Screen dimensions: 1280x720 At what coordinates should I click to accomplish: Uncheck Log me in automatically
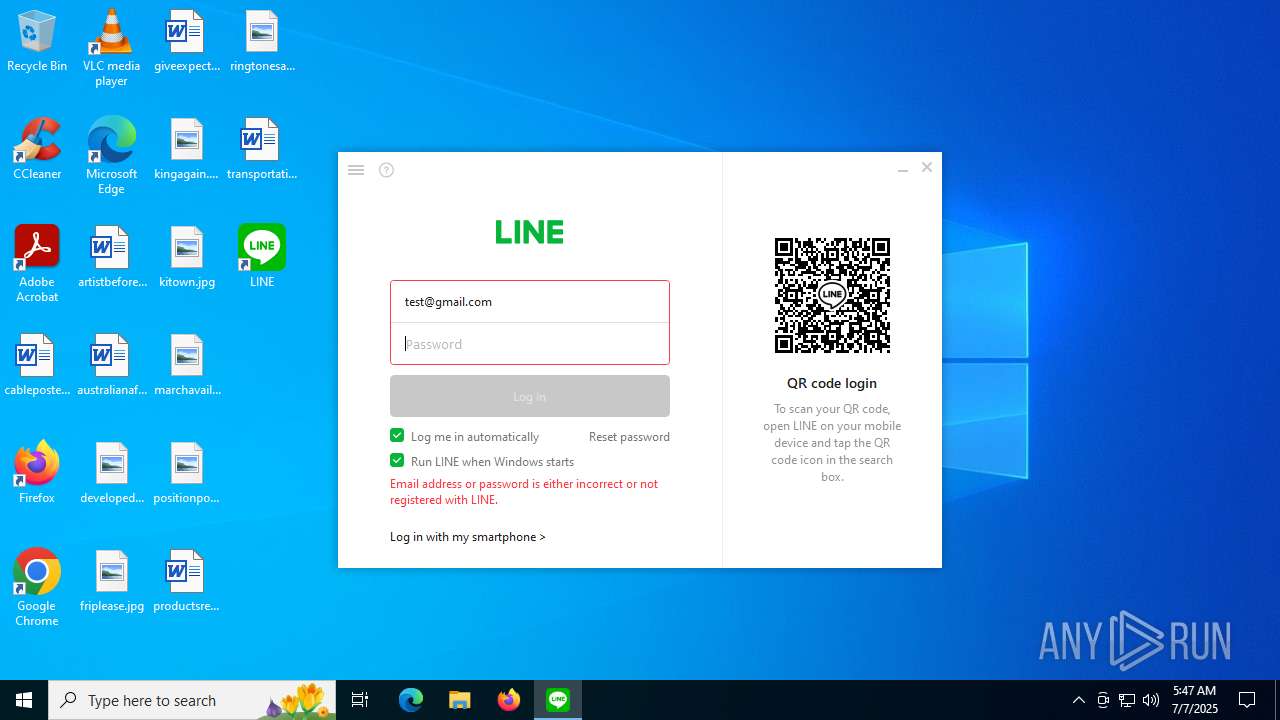(x=397, y=436)
